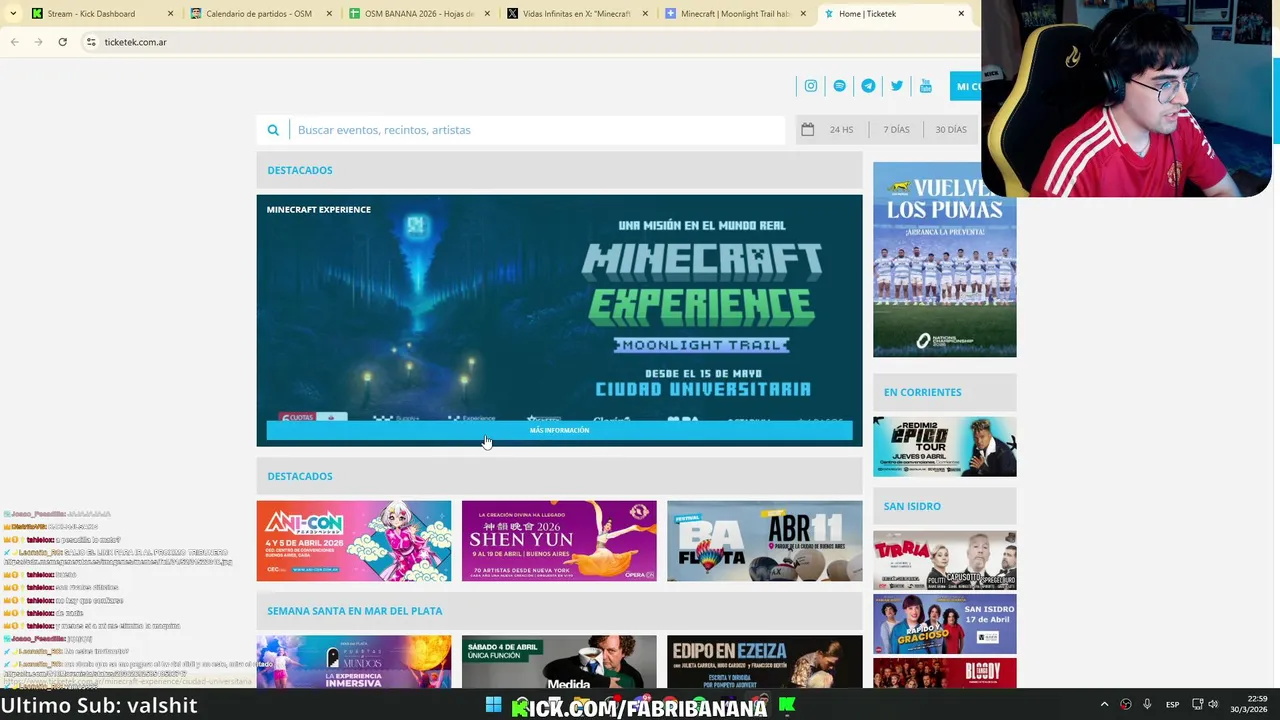The image size is (1280, 720).
Task: Open the Edipo en Ezeiza card
Action: [764, 661]
